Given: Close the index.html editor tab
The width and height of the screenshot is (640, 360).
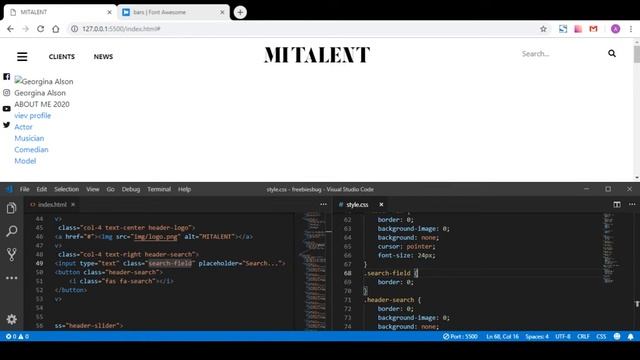Looking at the screenshot, I should pyautogui.click(x=73, y=204).
